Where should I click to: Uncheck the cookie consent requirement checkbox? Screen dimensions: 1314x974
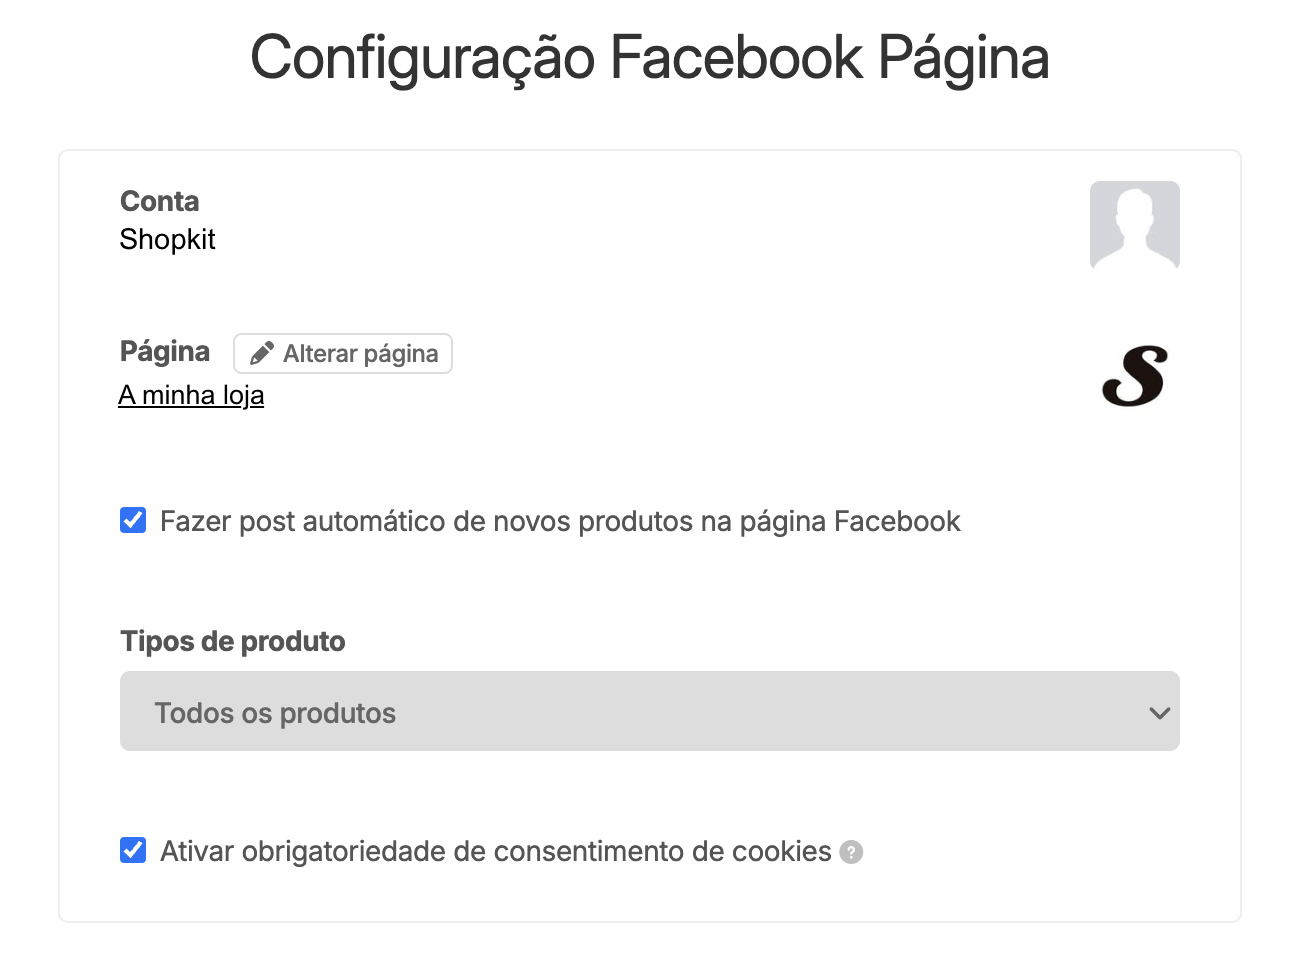coord(133,851)
